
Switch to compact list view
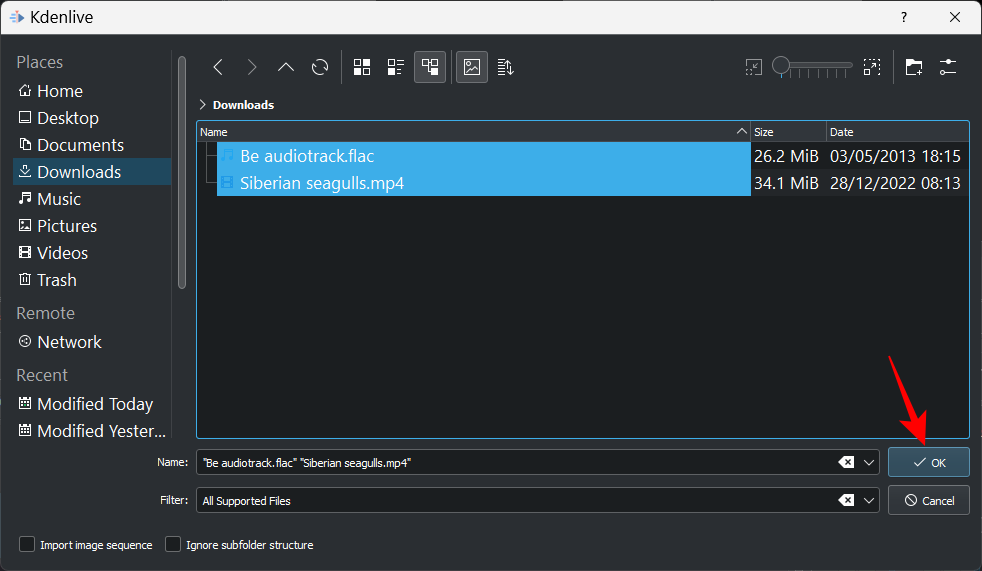(396, 67)
